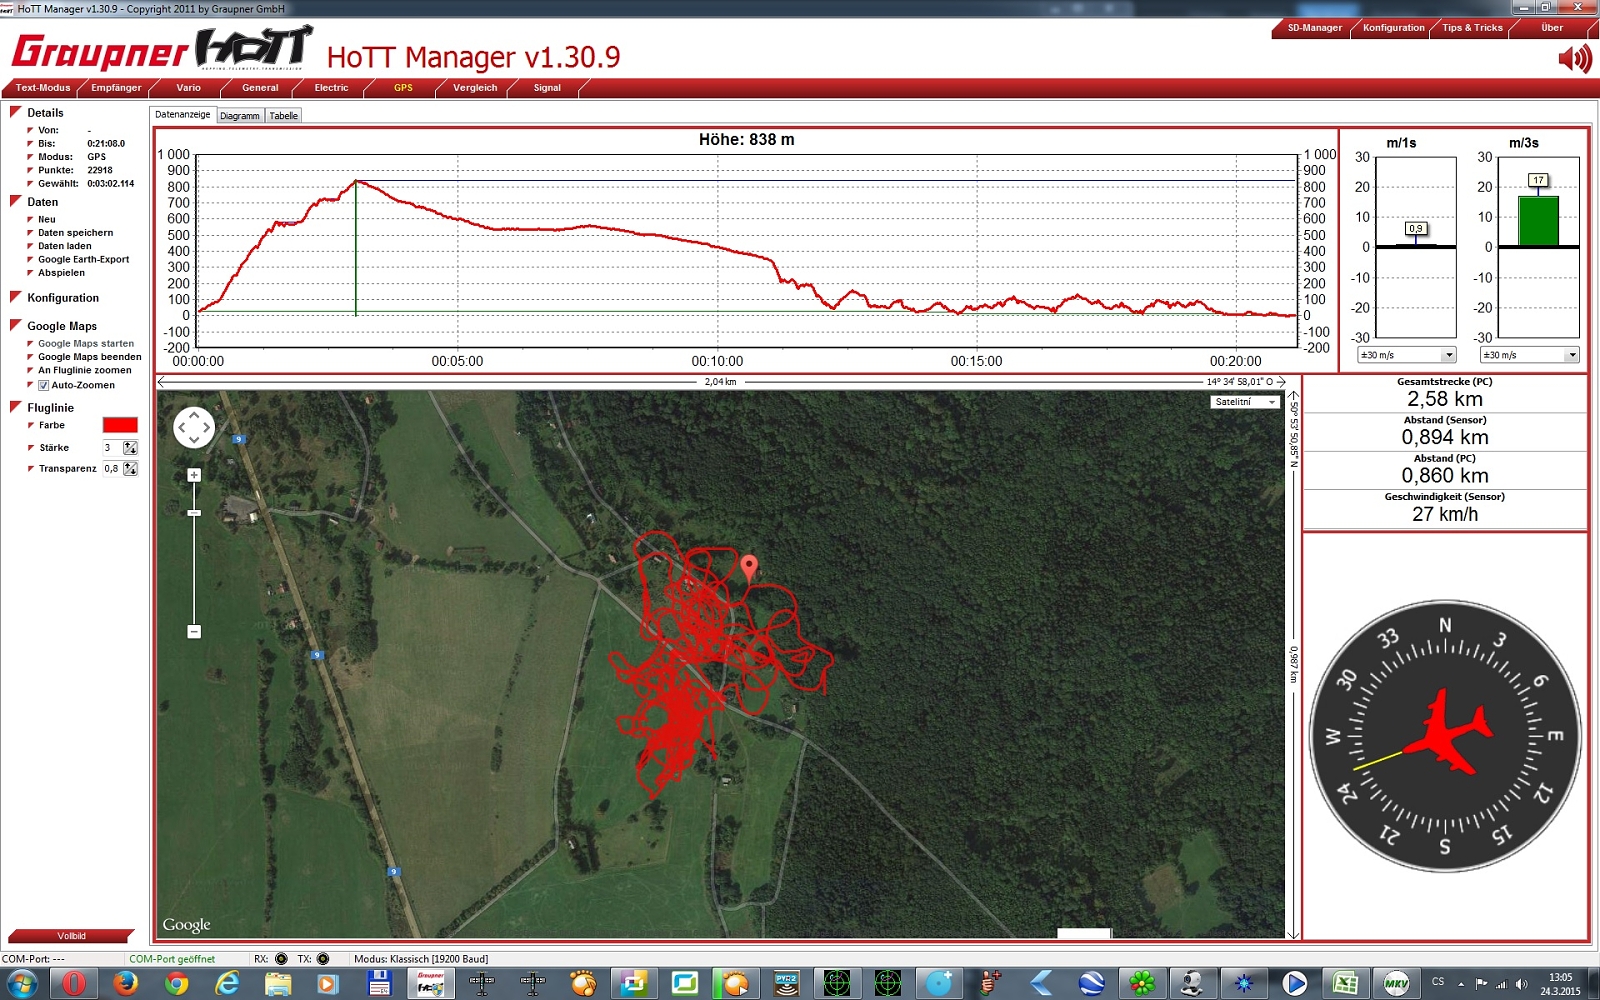
Task: Click the Windows Media Player taskbar icon
Action: click(328, 984)
